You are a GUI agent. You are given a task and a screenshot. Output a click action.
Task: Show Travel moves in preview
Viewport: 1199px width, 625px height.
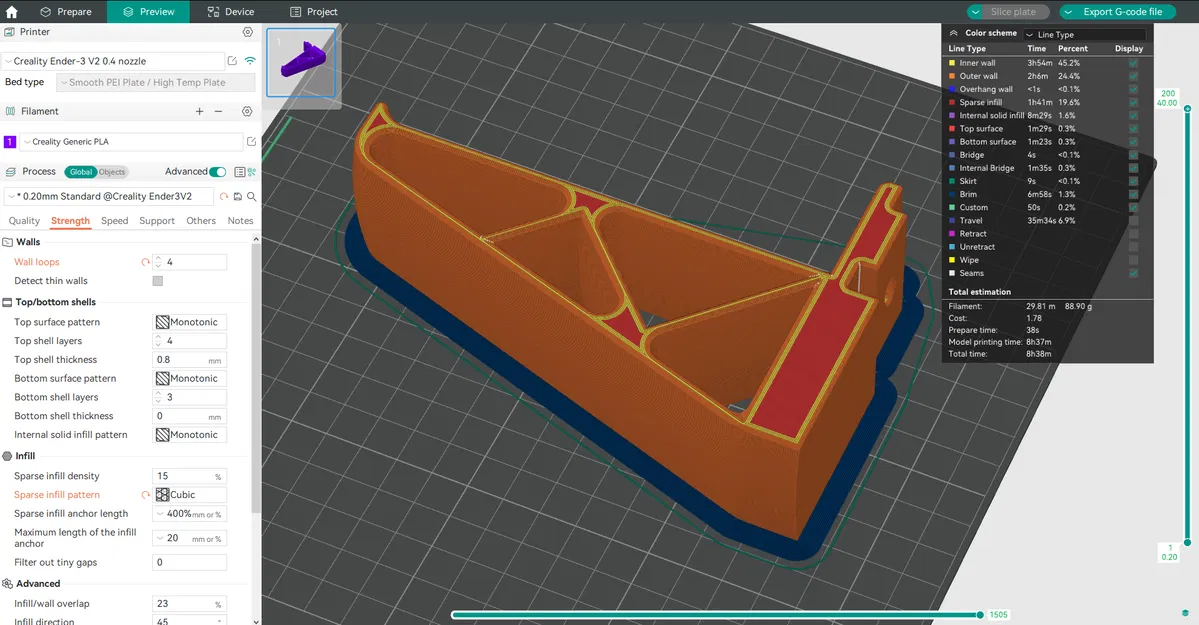[x=1133, y=220]
